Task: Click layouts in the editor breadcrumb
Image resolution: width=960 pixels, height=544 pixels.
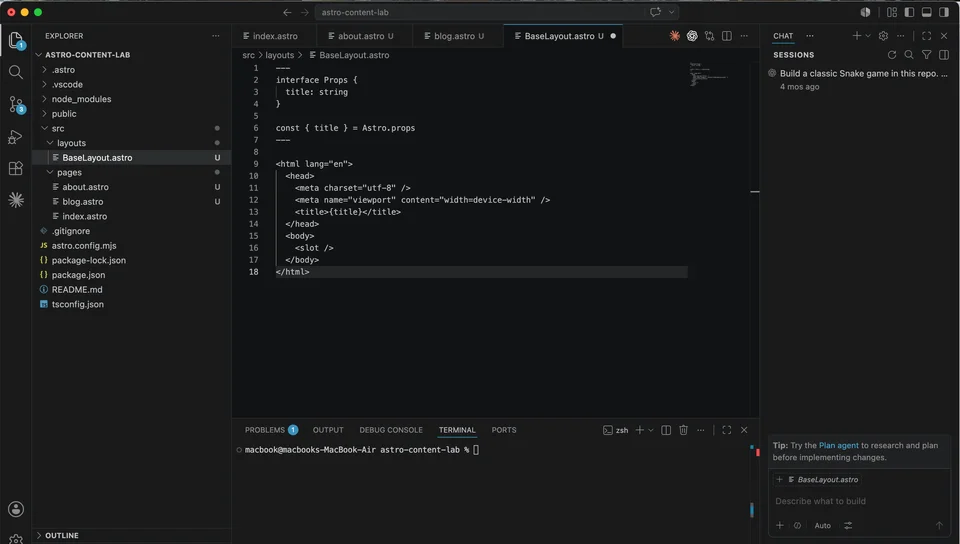Action: [280, 55]
